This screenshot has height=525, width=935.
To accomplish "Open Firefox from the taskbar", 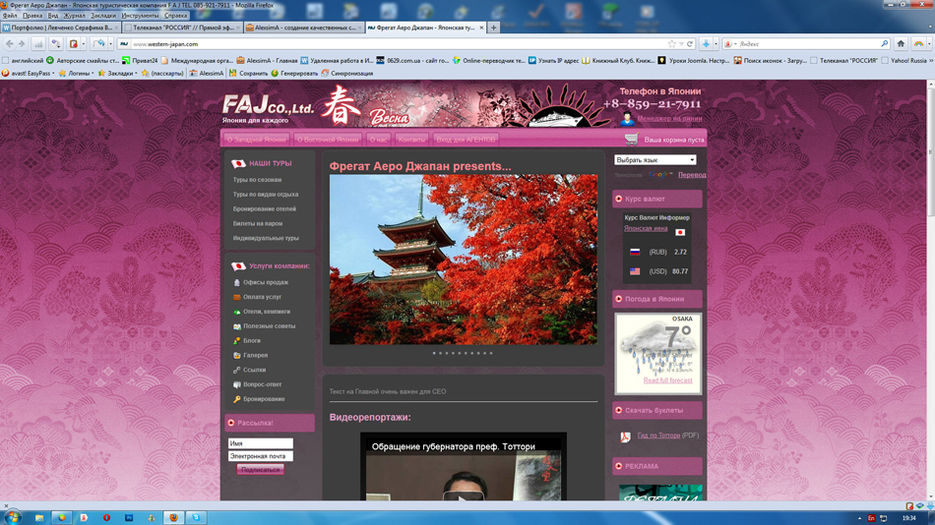I will click(x=174, y=517).
